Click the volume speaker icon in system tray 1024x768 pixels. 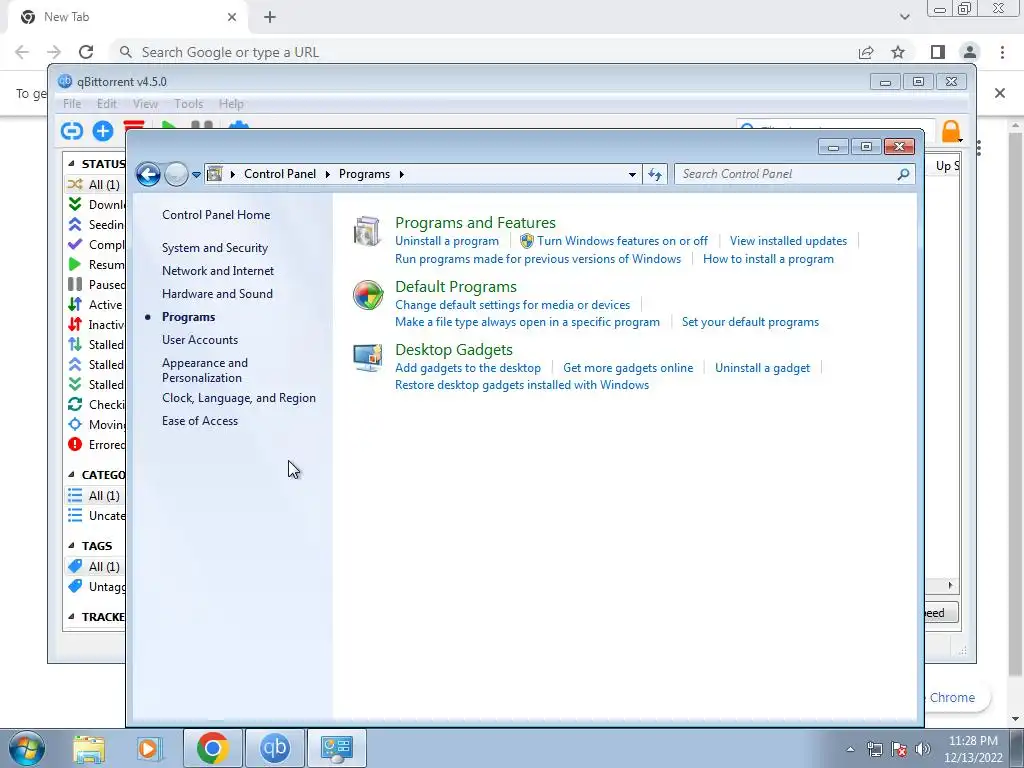pyautogui.click(x=923, y=749)
